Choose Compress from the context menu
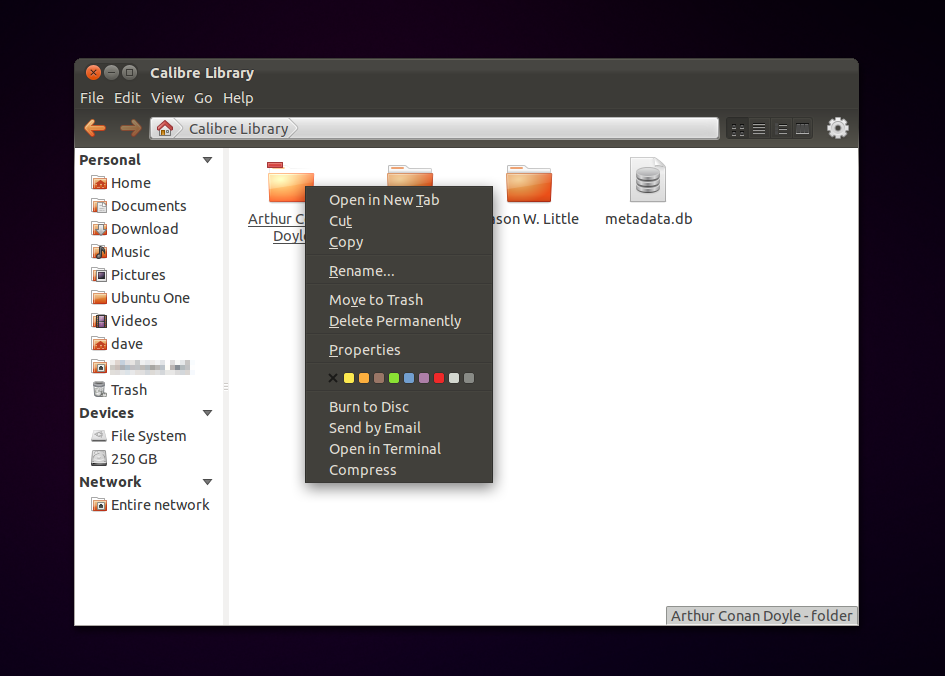Viewport: 945px width, 676px height. click(399, 471)
